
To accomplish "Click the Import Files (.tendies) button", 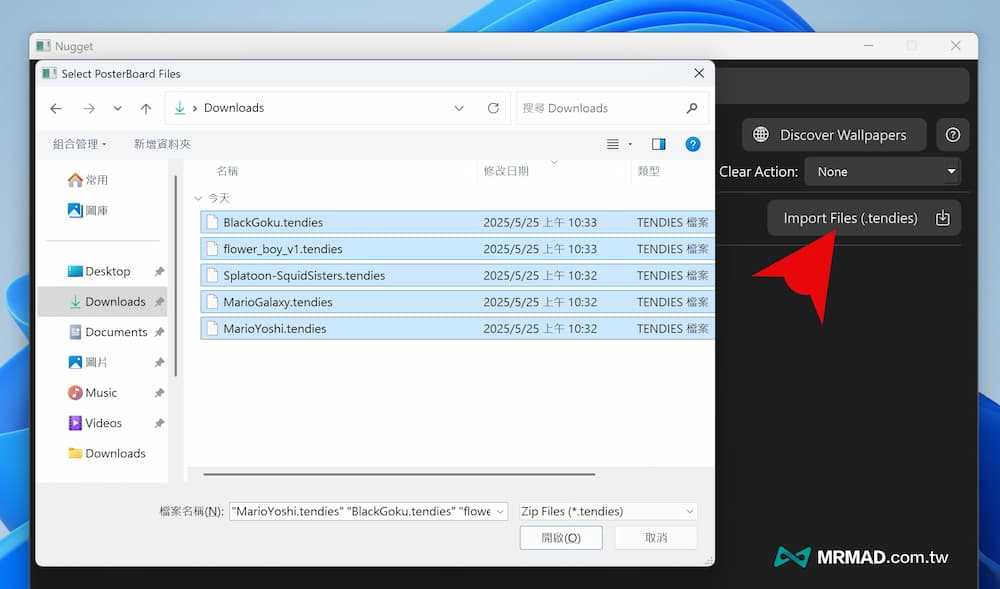I will point(864,218).
